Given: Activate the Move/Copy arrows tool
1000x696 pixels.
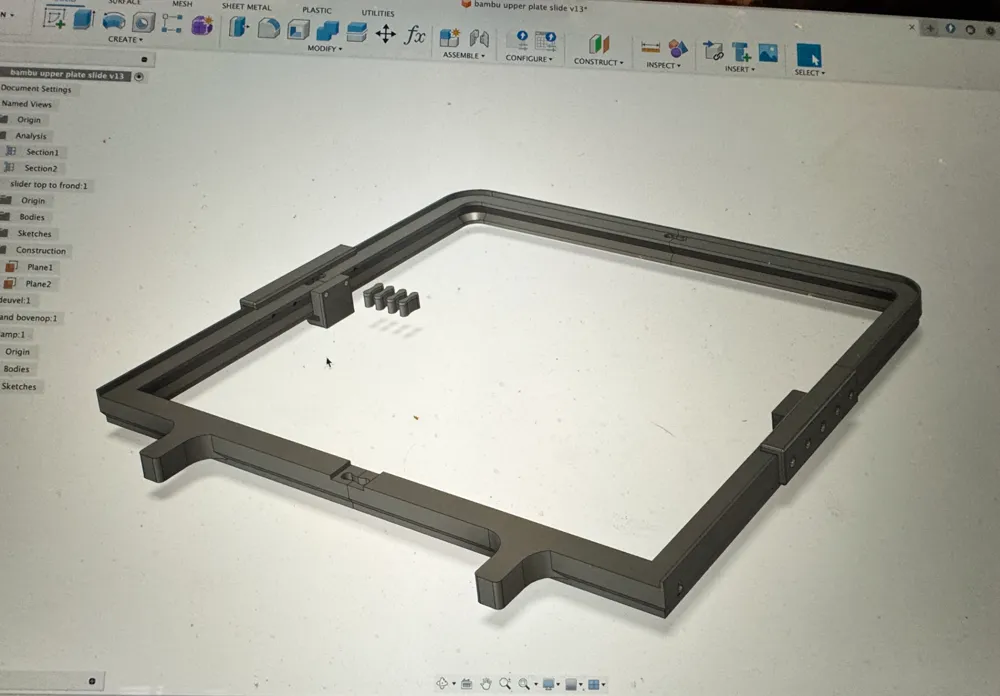Looking at the screenshot, I should (x=385, y=34).
